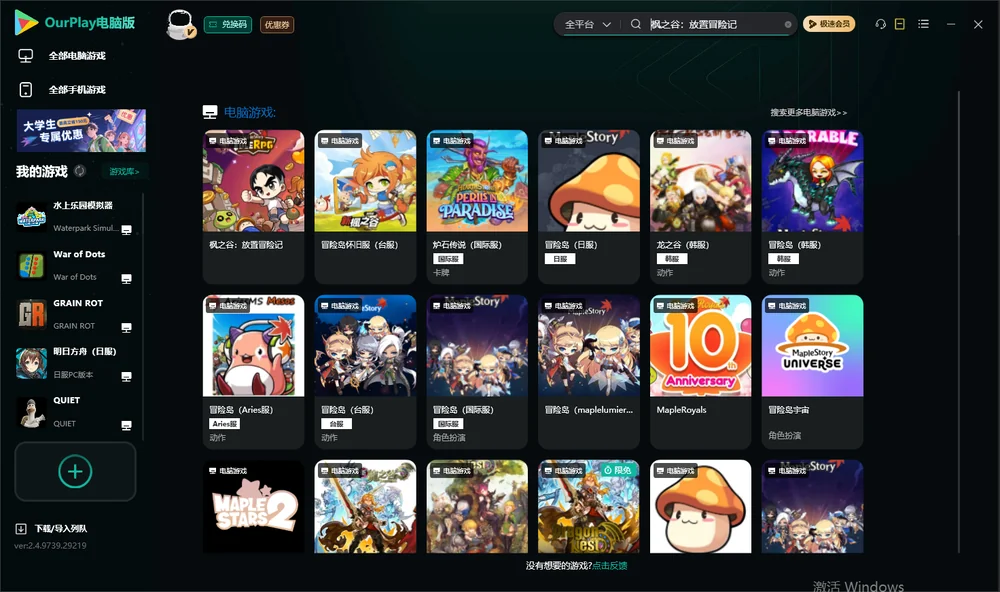Open the 大学生专属优惠 promo banner

[x=81, y=131]
